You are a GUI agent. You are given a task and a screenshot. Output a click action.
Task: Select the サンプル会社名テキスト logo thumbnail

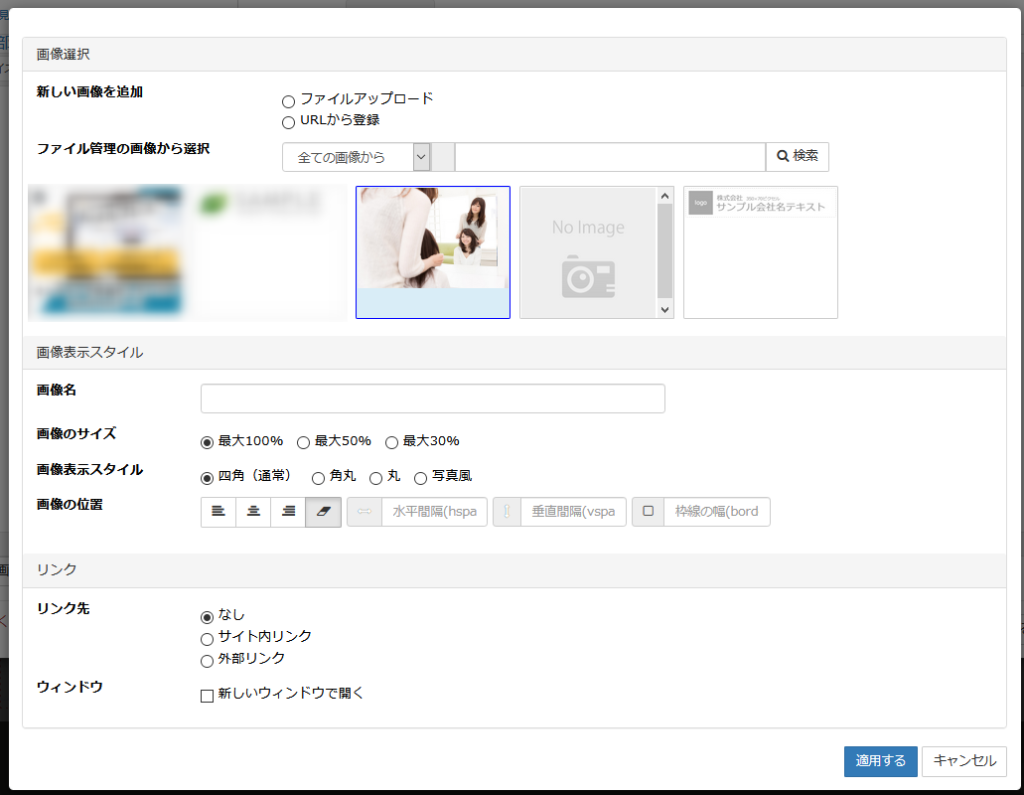pos(760,252)
